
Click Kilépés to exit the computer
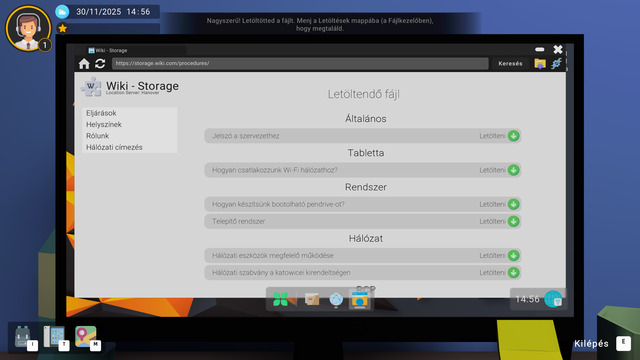[x=591, y=344]
